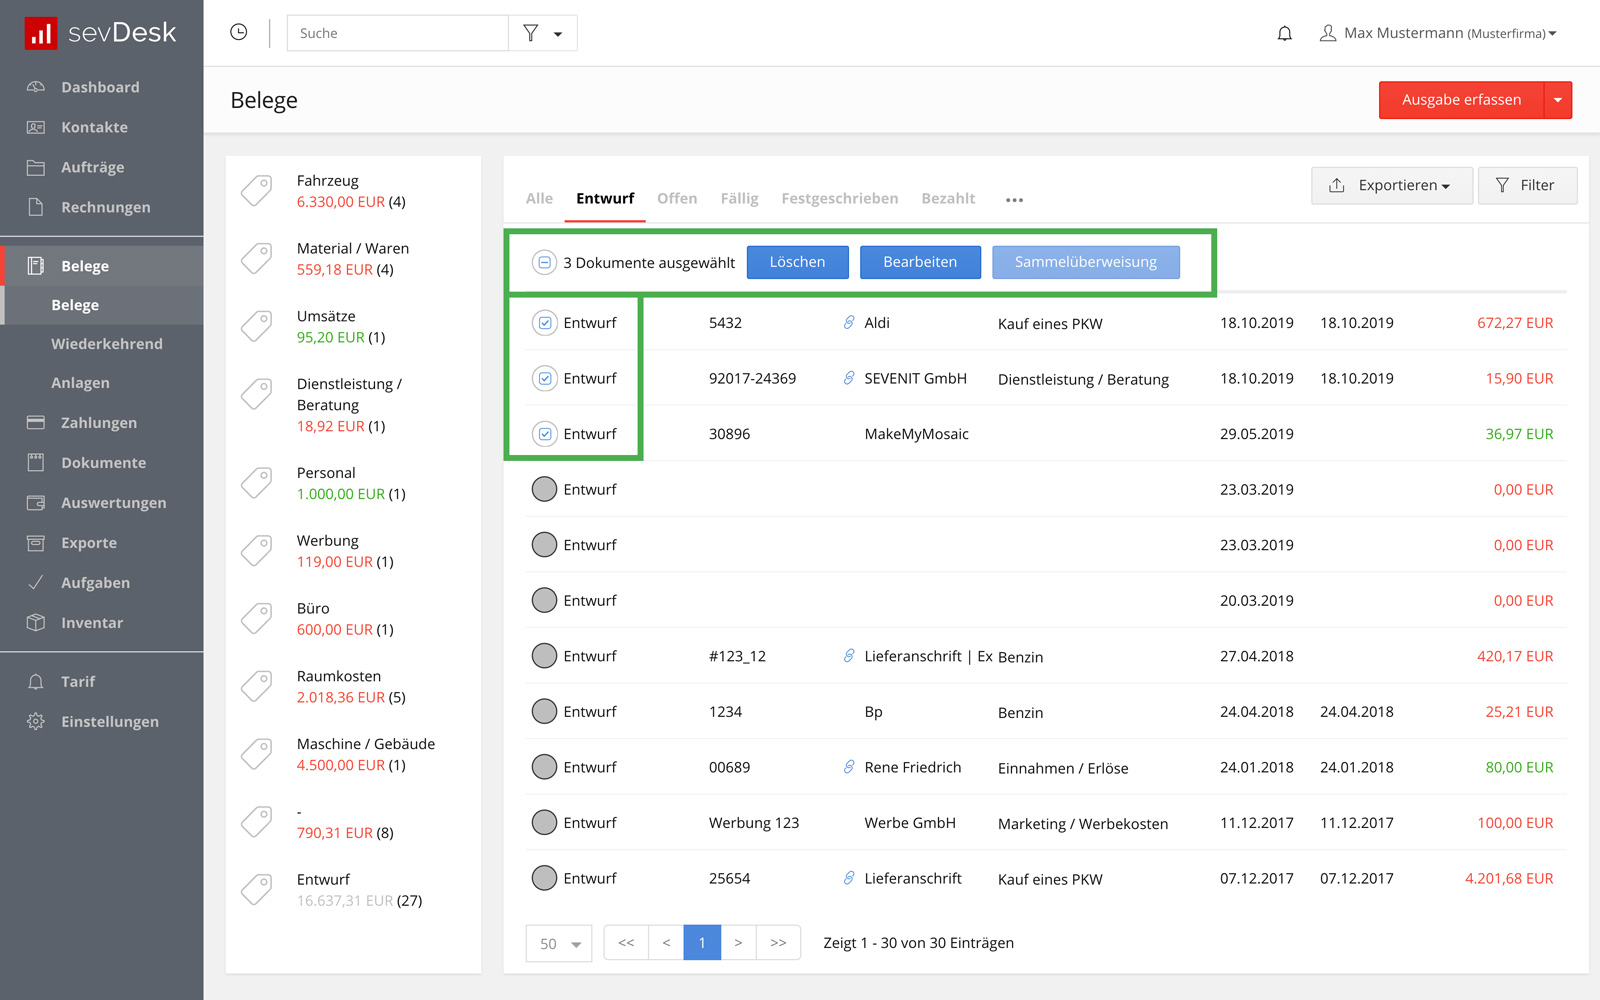Expand the Ausgabe erfassen arrow dropdown
The image size is (1600, 1000).
pos(1558,100)
